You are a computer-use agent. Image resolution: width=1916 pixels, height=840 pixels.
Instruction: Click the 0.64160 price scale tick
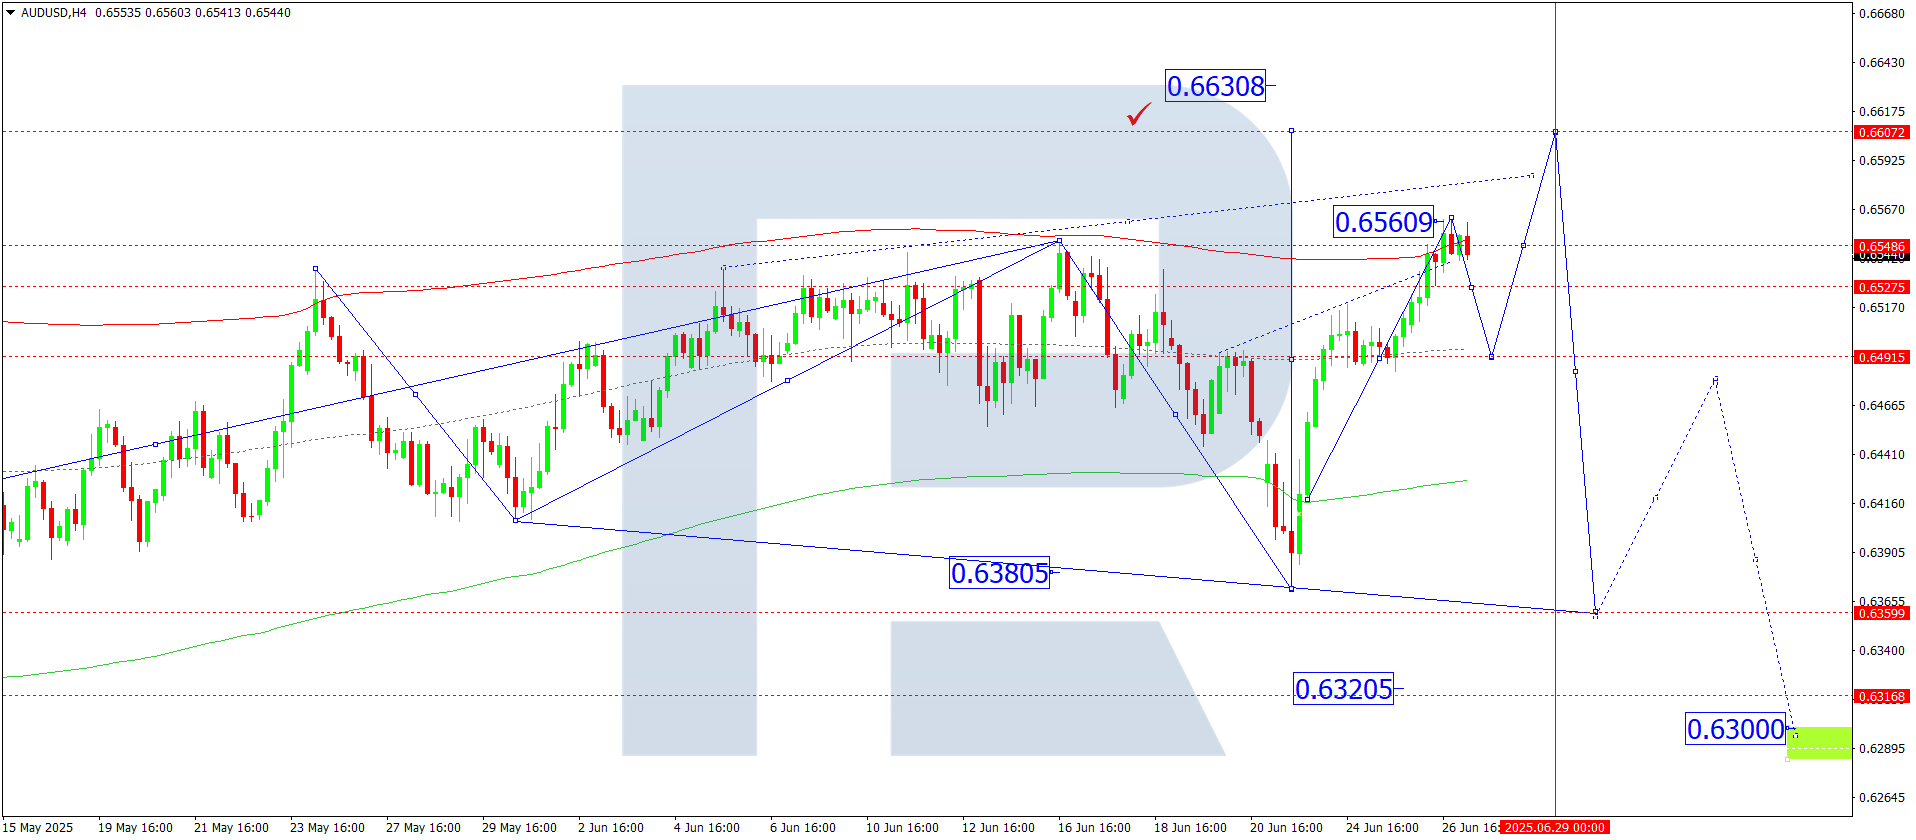coord(1881,503)
